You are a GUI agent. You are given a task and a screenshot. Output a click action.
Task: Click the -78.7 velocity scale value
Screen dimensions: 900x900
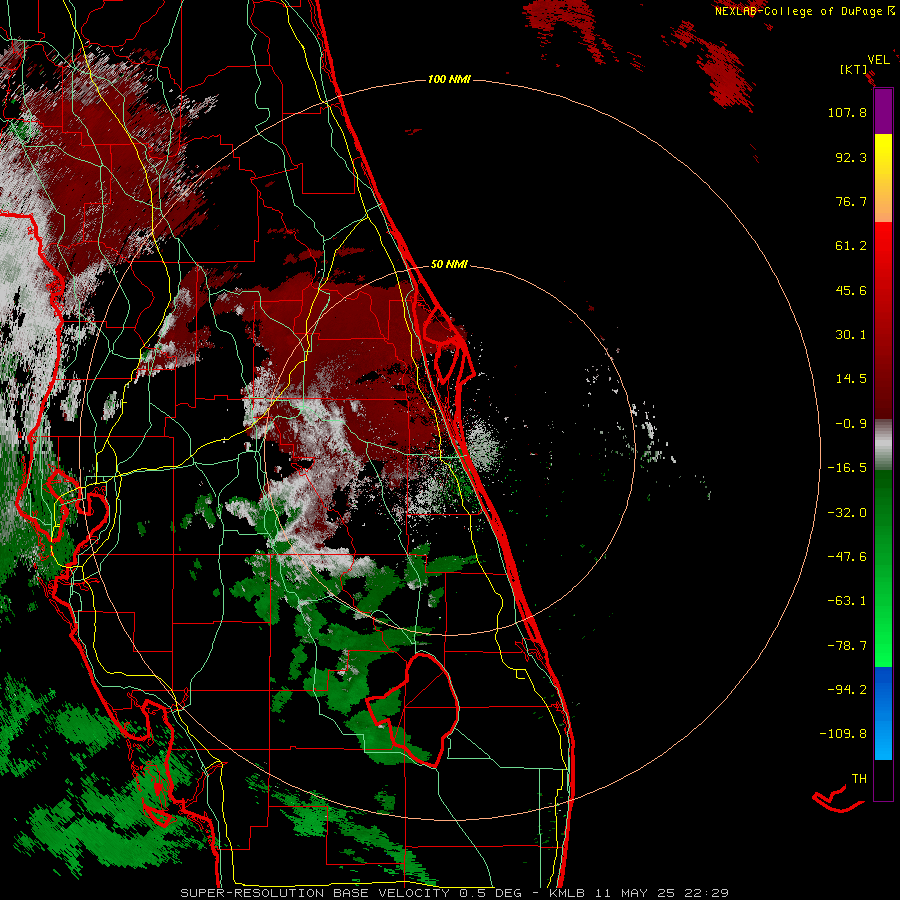click(847, 646)
